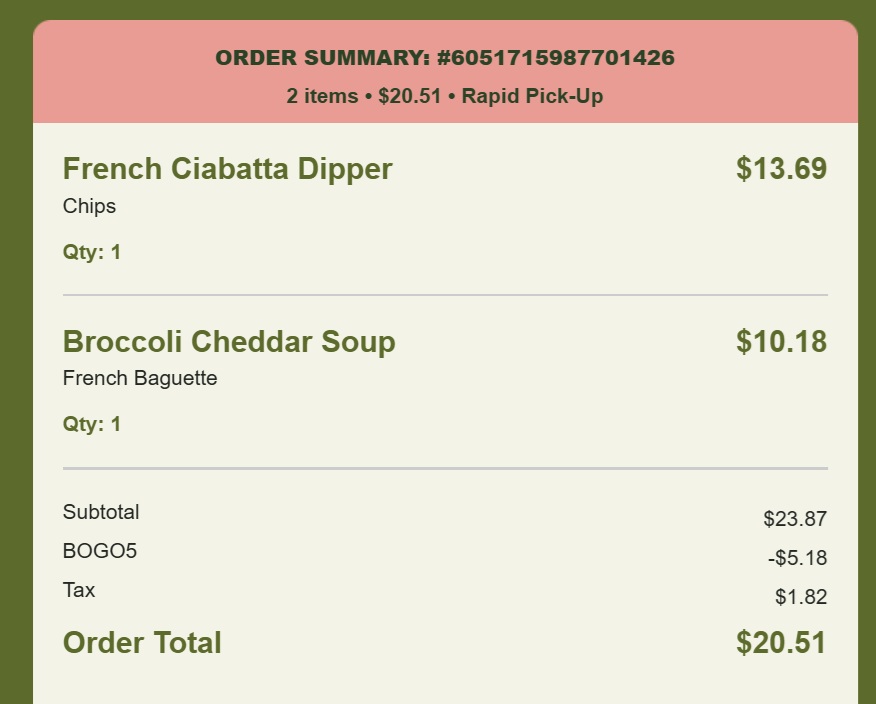
Task: Click the Order Summary number heading
Action: [445, 58]
